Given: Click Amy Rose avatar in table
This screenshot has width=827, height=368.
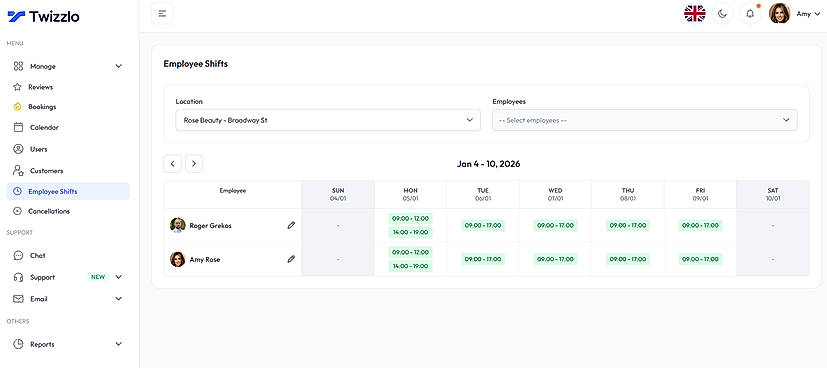Looking at the screenshot, I should click(178, 259).
